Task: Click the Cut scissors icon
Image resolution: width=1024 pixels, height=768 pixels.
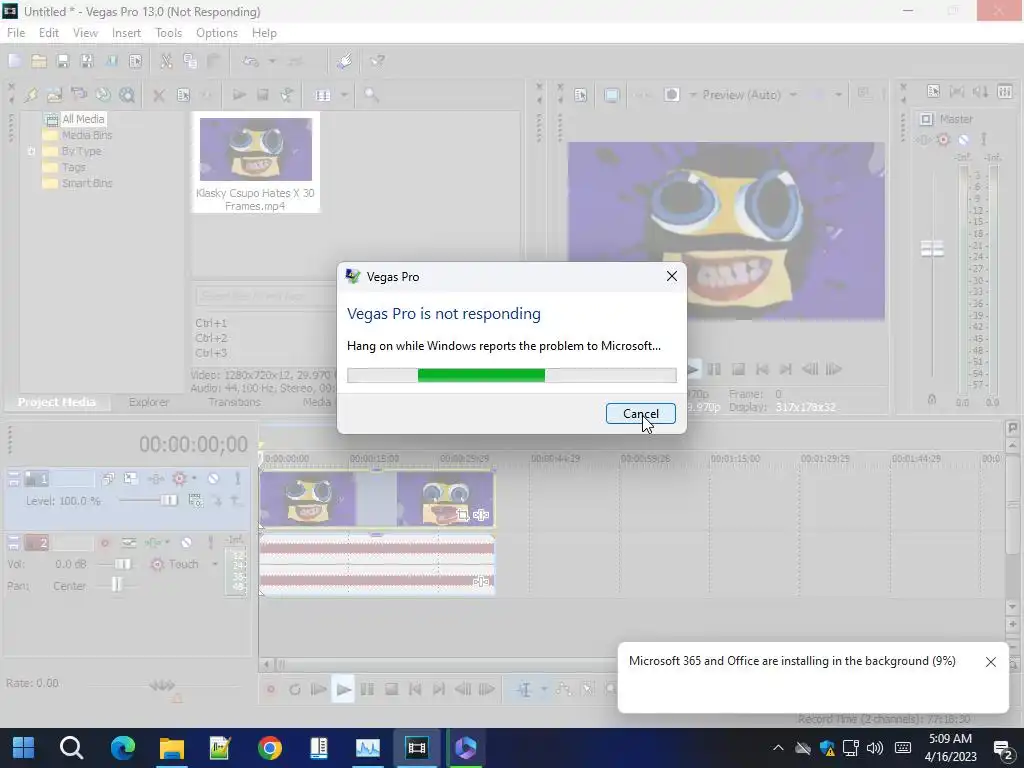Action: point(167,61)
